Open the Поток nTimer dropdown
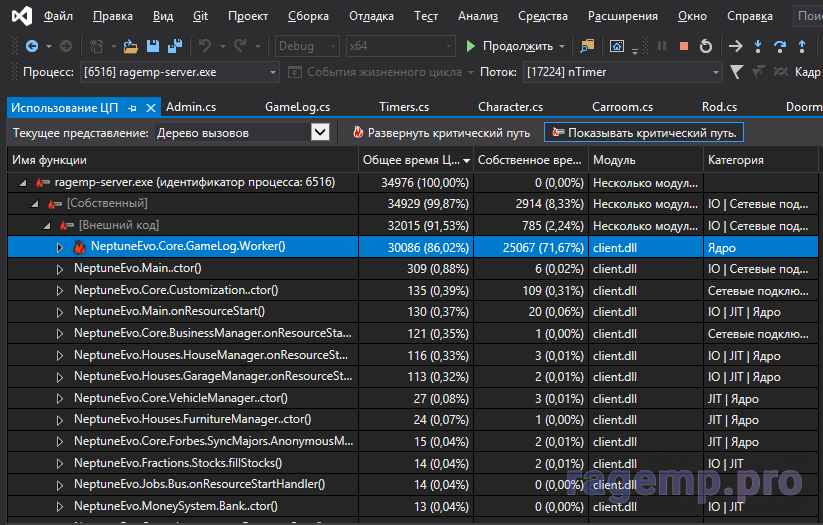Image resolution: width=823 pixels, height=525 pixels. [622, 72]
